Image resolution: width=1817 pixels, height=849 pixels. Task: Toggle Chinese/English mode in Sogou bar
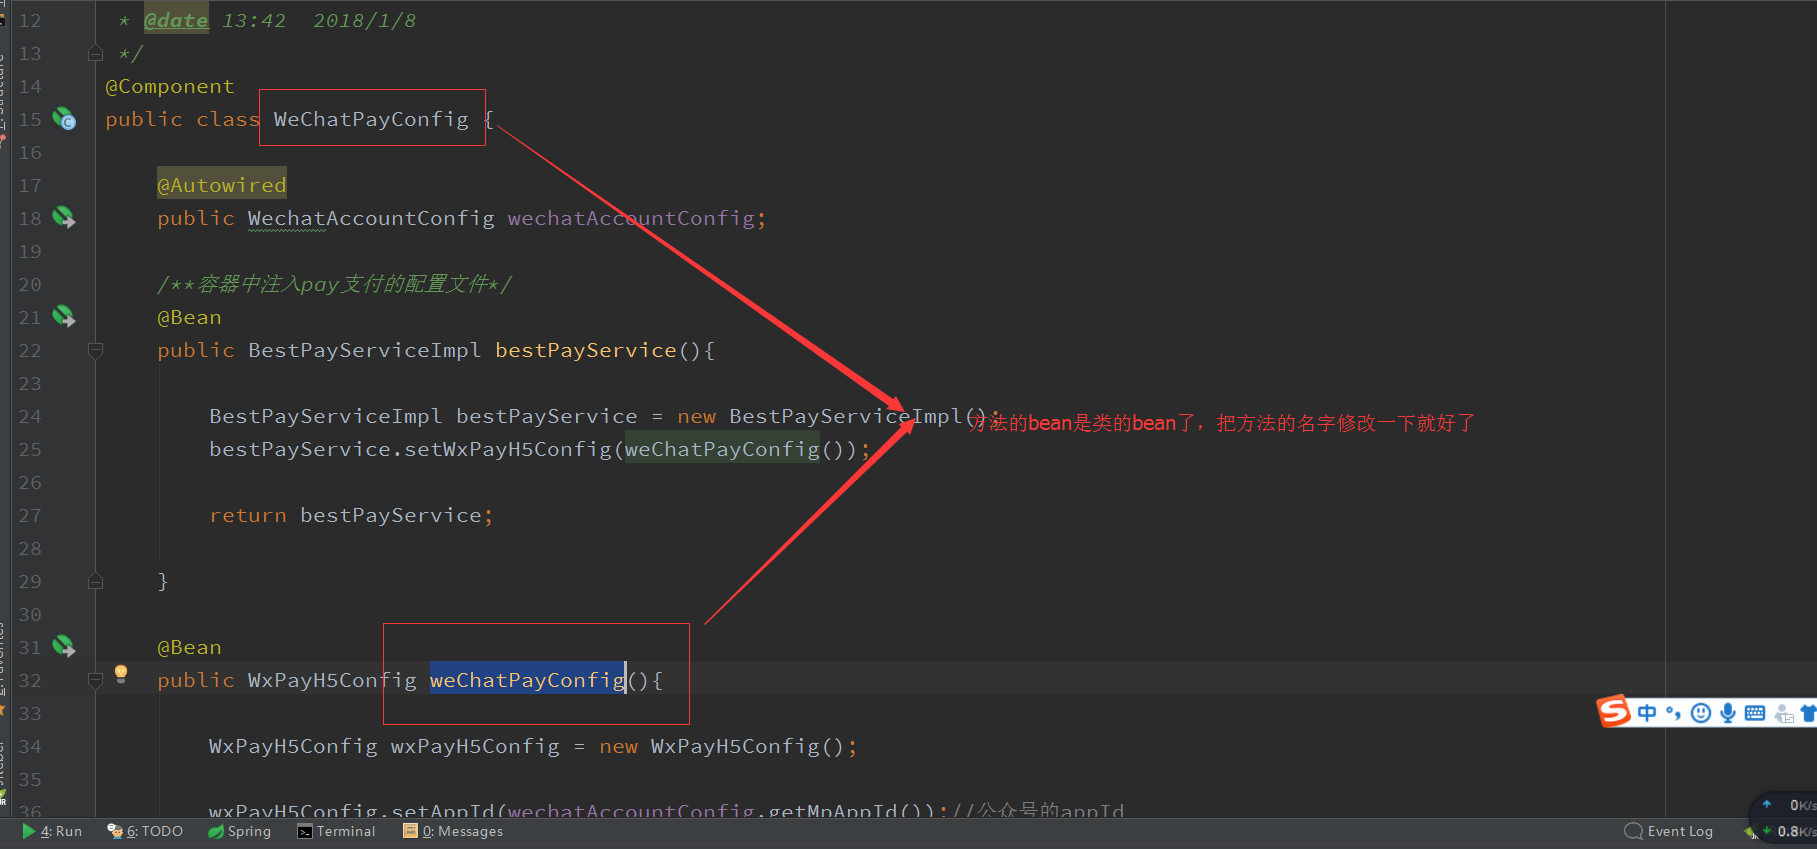pyautogui.click(x=1647, y=713)
